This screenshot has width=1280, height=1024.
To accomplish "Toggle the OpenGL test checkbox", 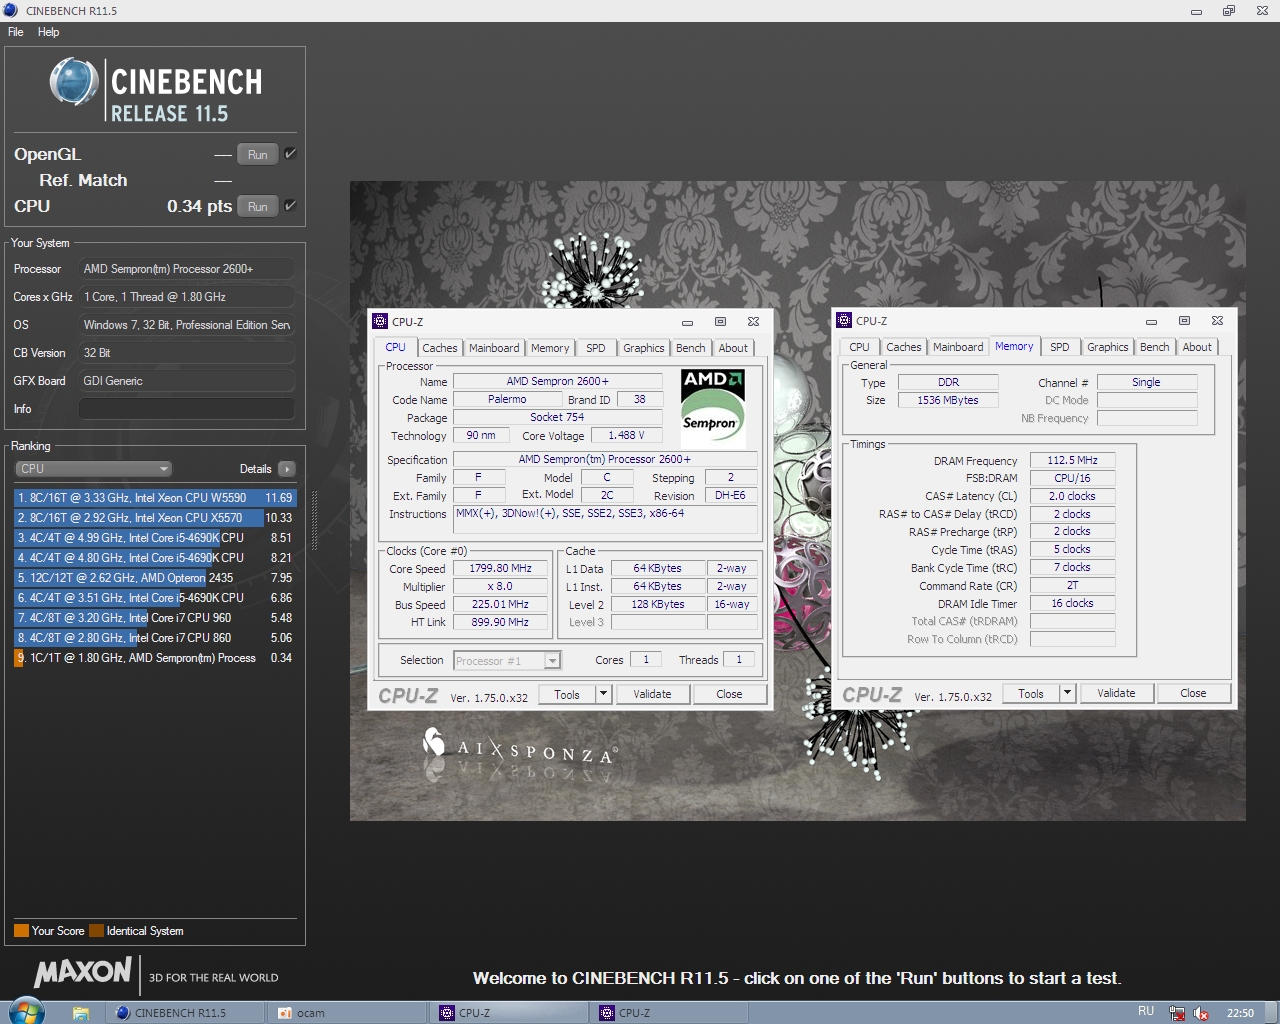I will click(290, 153).
